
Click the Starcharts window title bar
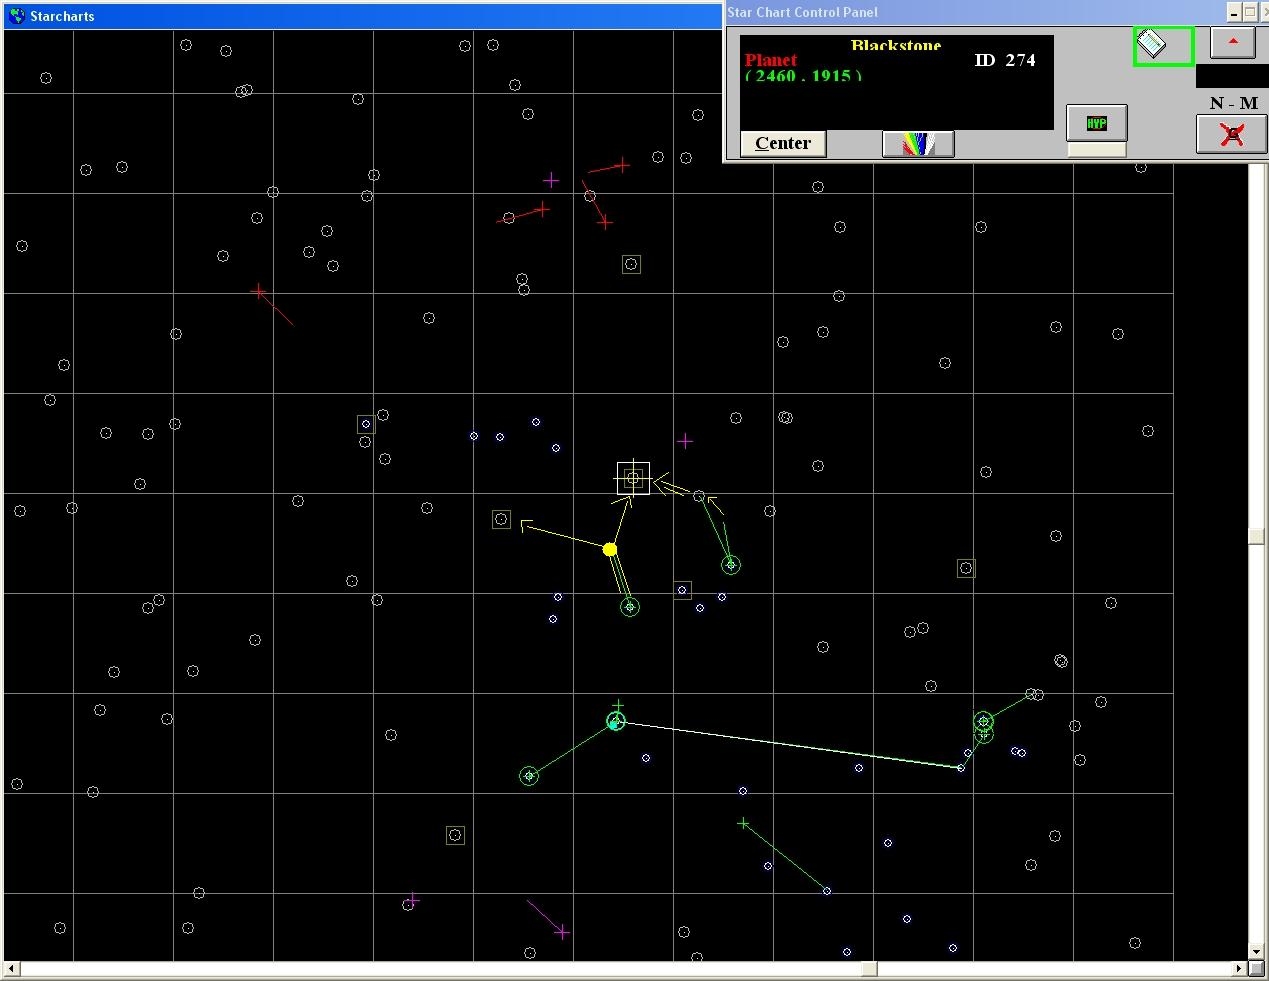tap(362, 16)
